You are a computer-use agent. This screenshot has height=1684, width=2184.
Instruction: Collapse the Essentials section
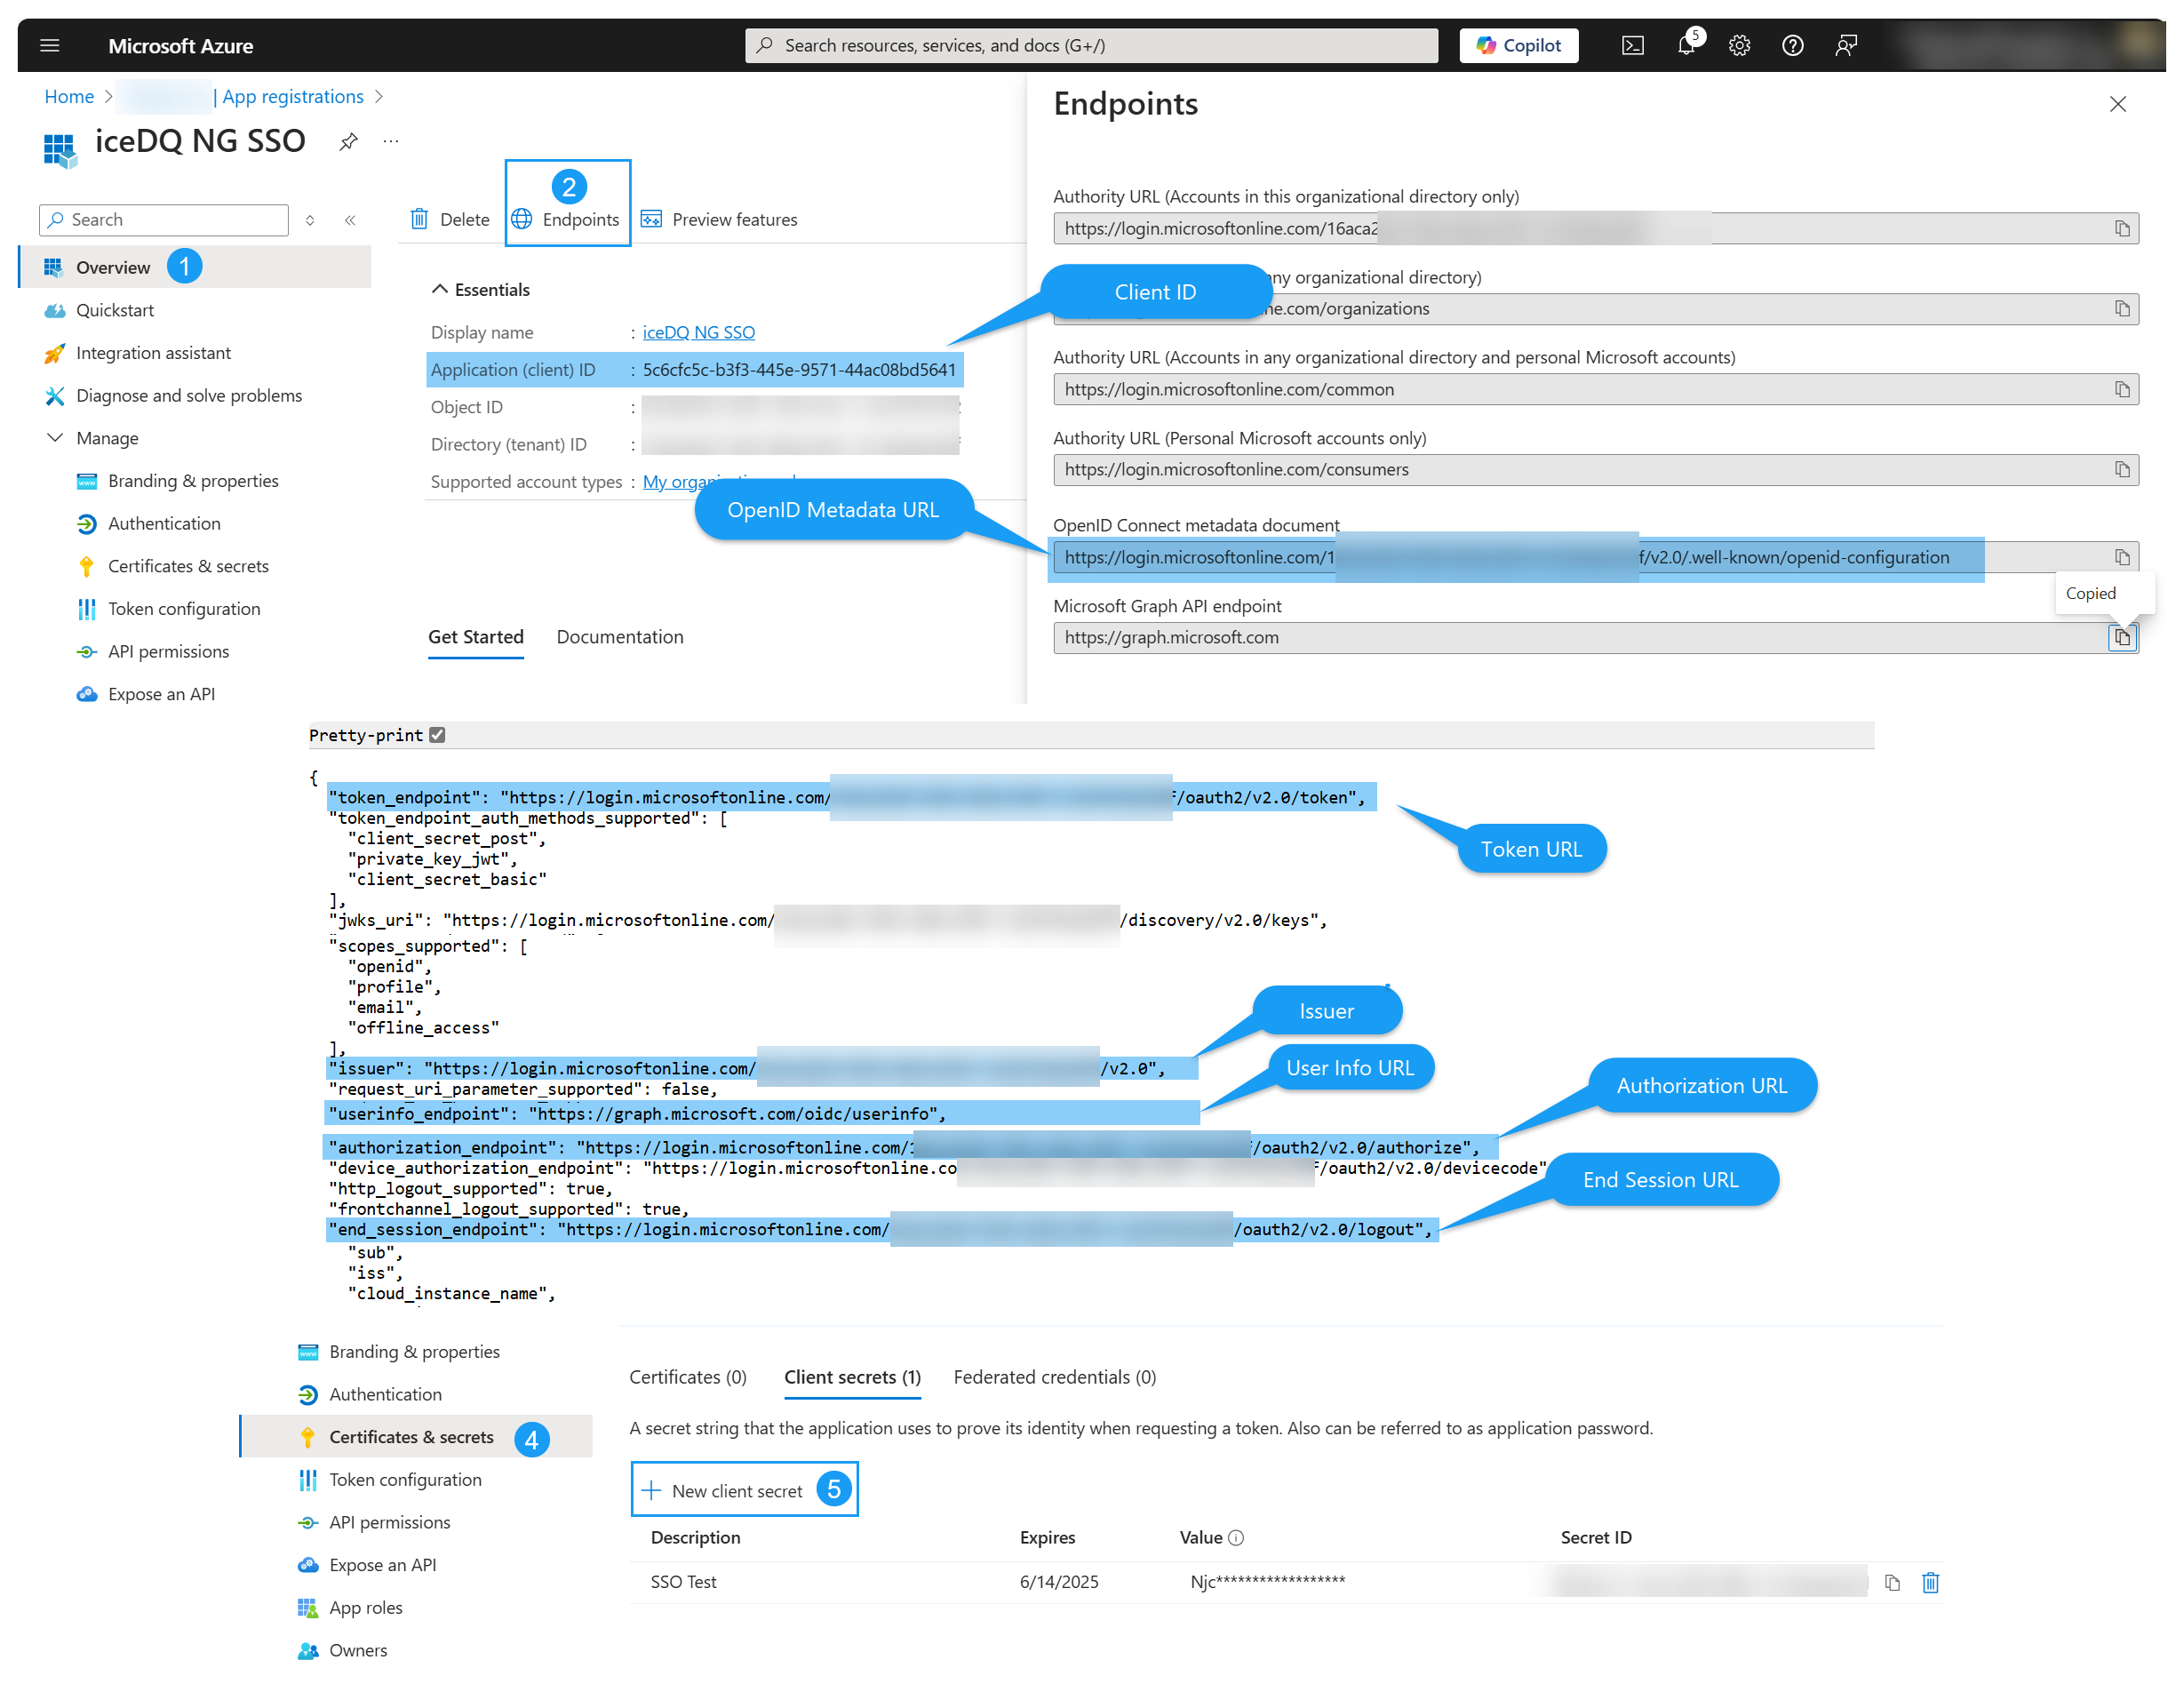[440, 288]
